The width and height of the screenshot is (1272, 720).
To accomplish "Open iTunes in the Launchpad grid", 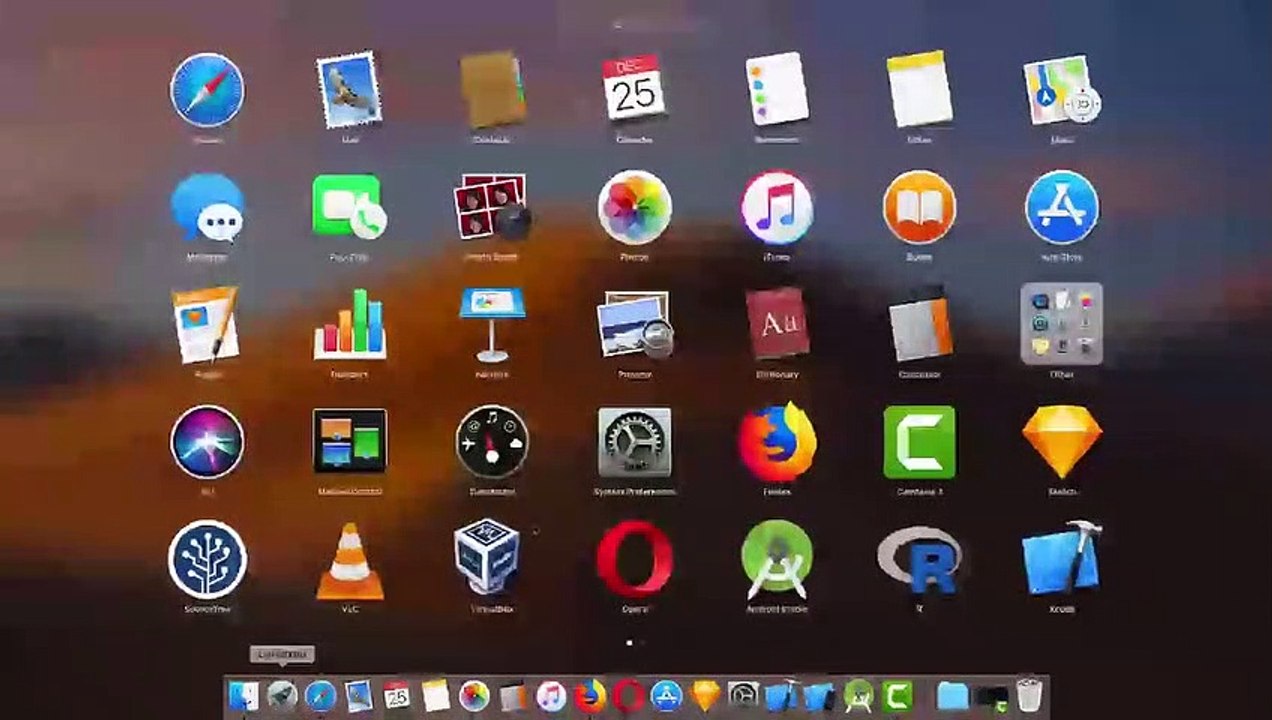I will [x=777, y=207].
